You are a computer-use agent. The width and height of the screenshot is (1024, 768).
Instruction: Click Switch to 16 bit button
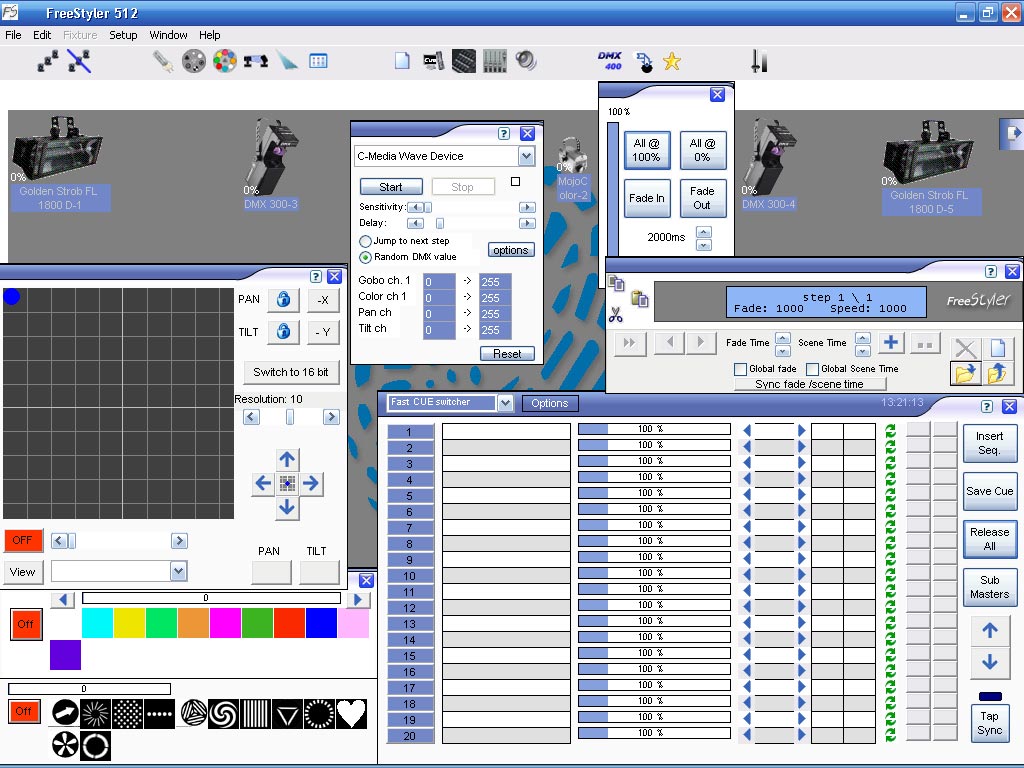[291, 372]
